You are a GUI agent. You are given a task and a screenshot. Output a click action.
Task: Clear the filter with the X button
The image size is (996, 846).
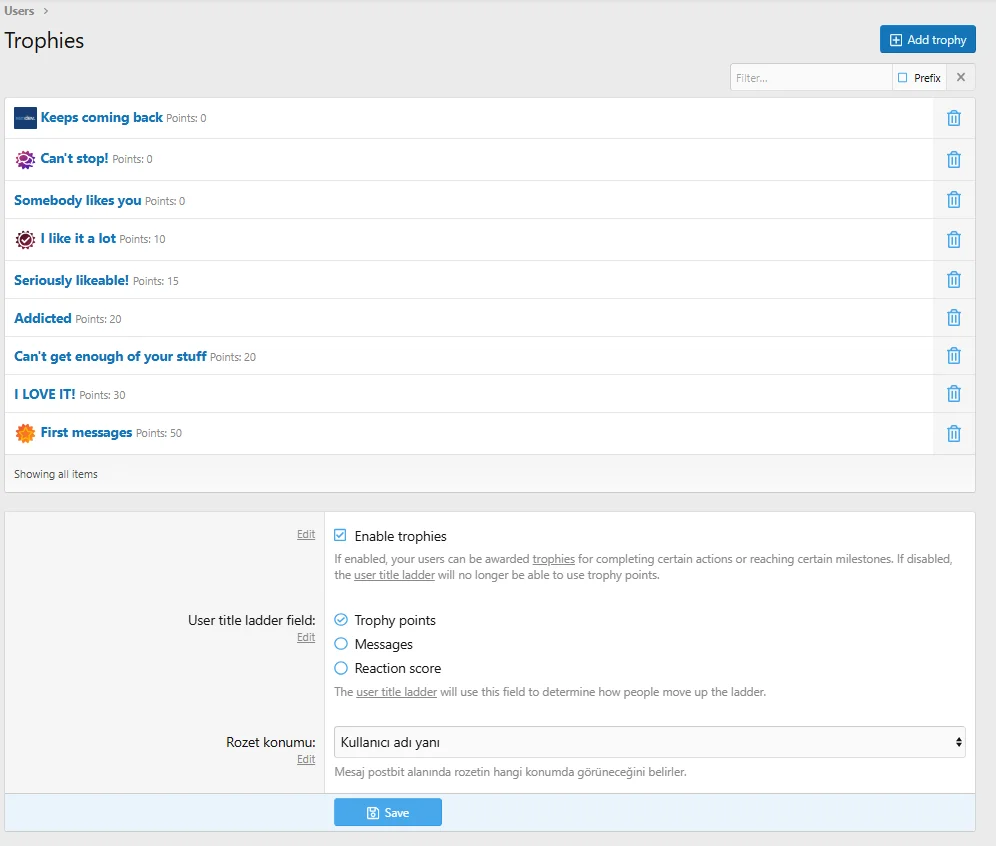pos(960,78)
